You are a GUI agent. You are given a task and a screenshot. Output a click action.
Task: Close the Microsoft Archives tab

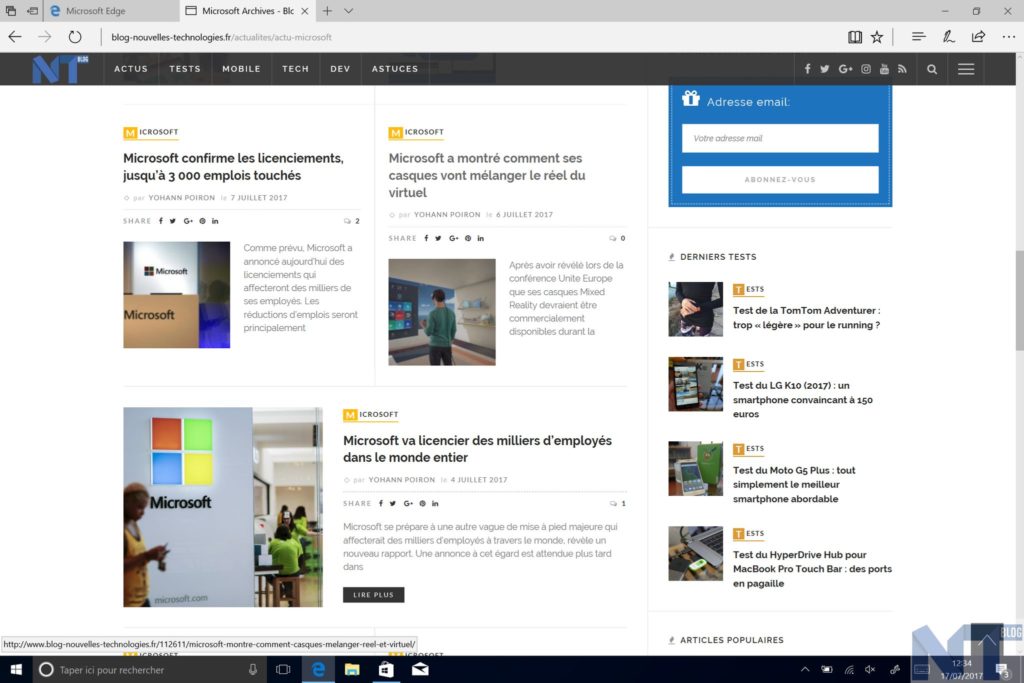click(304, 11)
